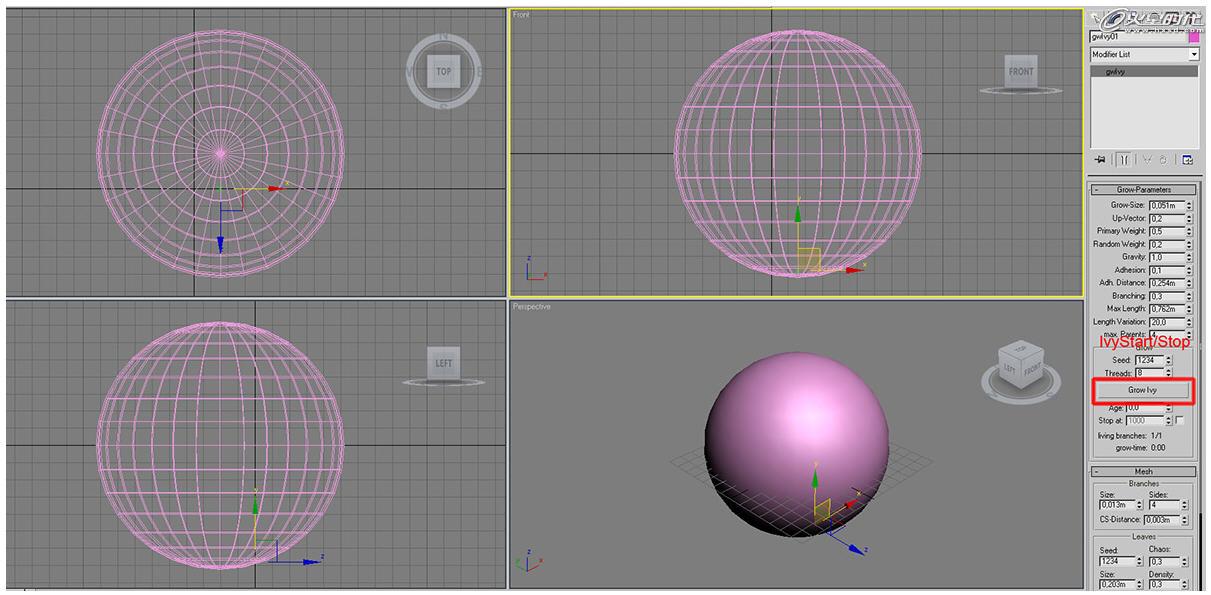Click the Adhesion spinner arrows
This screenshot has width=1211, height=595.
click(x=1189, y=270)
